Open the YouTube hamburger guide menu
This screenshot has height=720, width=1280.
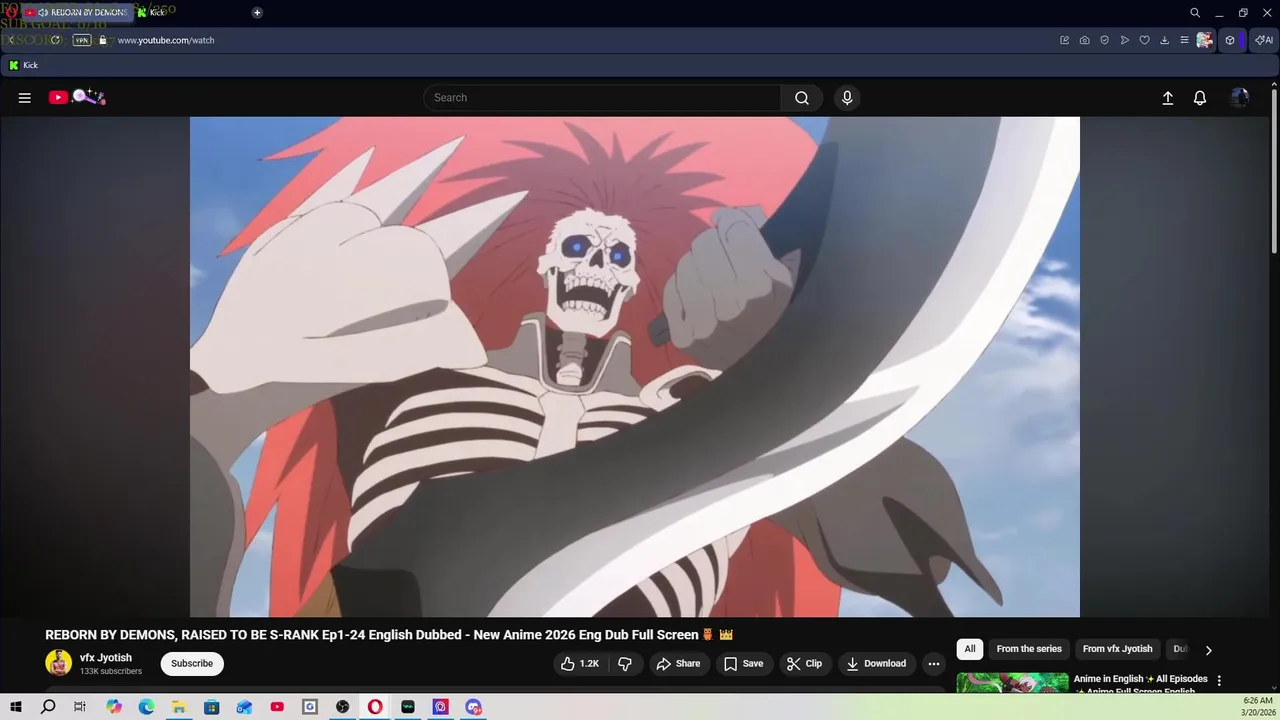click(x=25, y=98)
